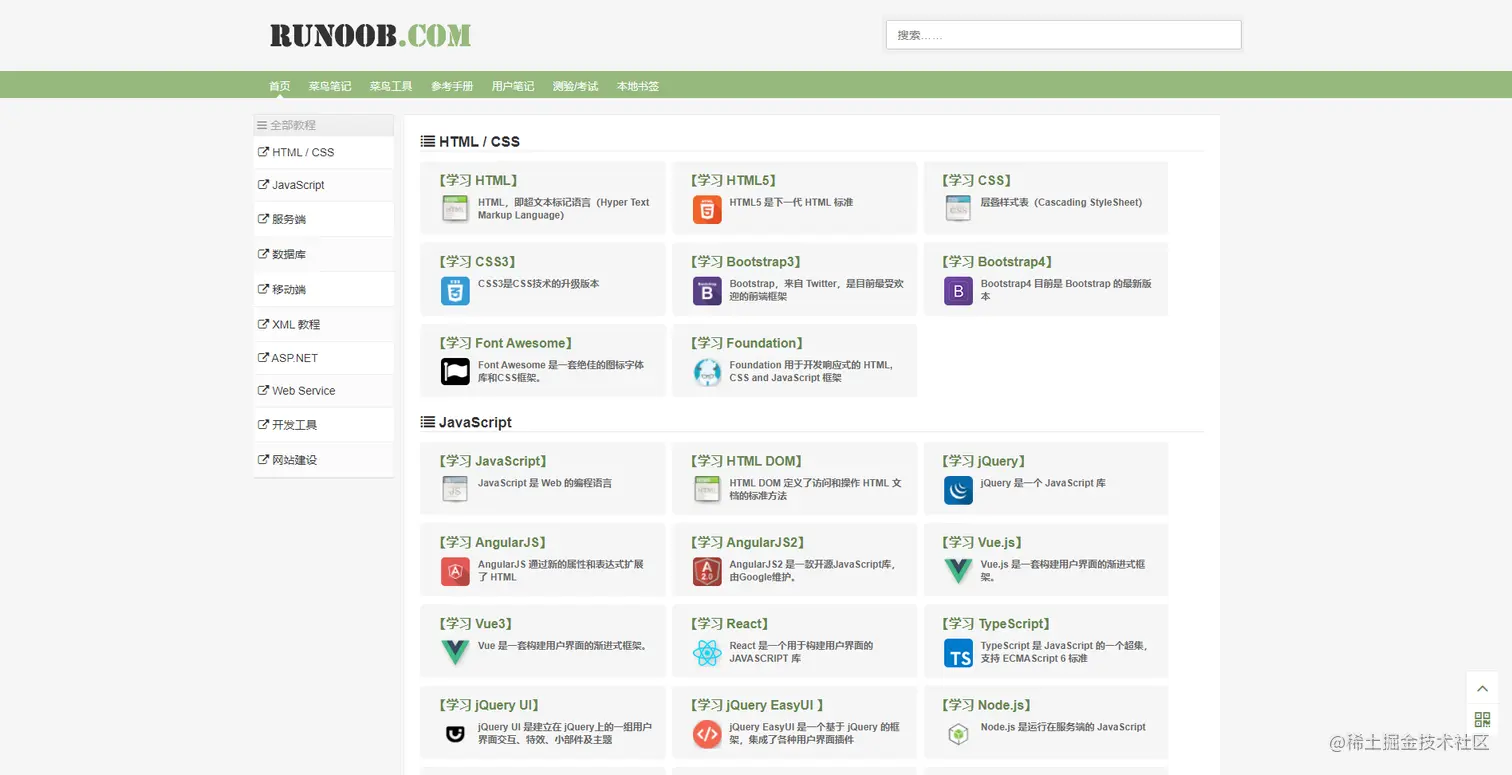
Task: Open the 首页 navigation tab
Action: click(x=279, y=86)
